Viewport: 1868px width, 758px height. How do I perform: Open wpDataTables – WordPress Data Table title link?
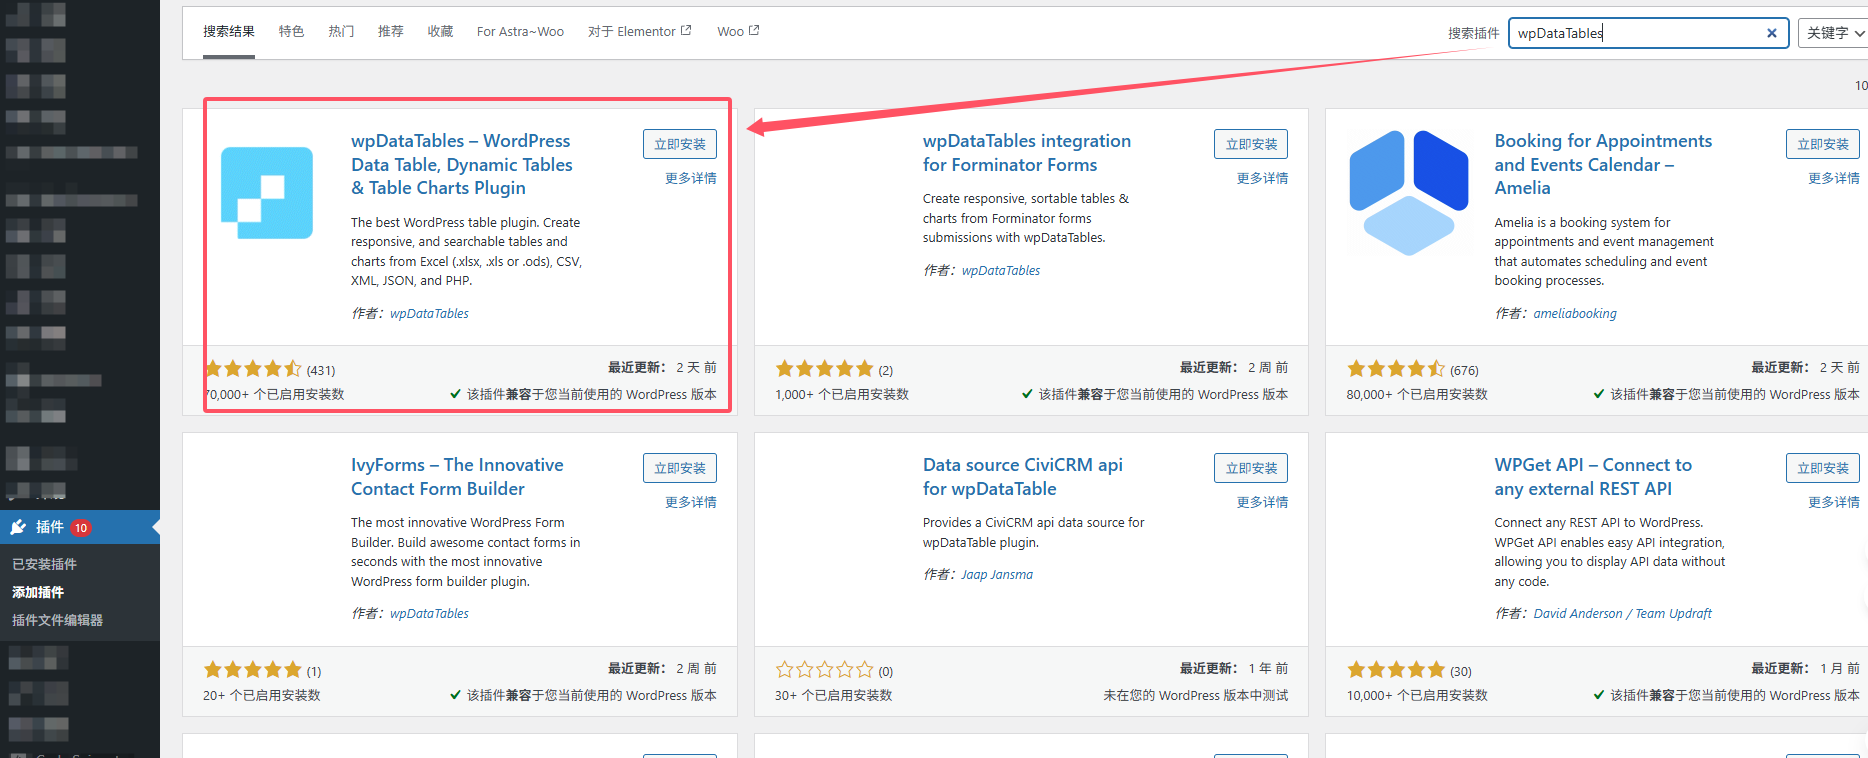click(x=462, y=164)
